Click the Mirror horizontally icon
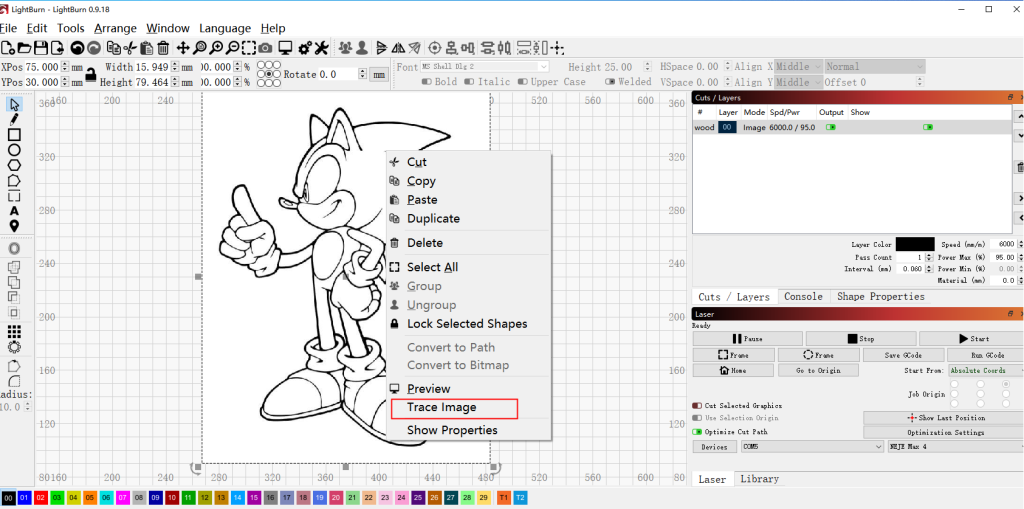This screenshot has width=1024, height=509. [398, 48]
